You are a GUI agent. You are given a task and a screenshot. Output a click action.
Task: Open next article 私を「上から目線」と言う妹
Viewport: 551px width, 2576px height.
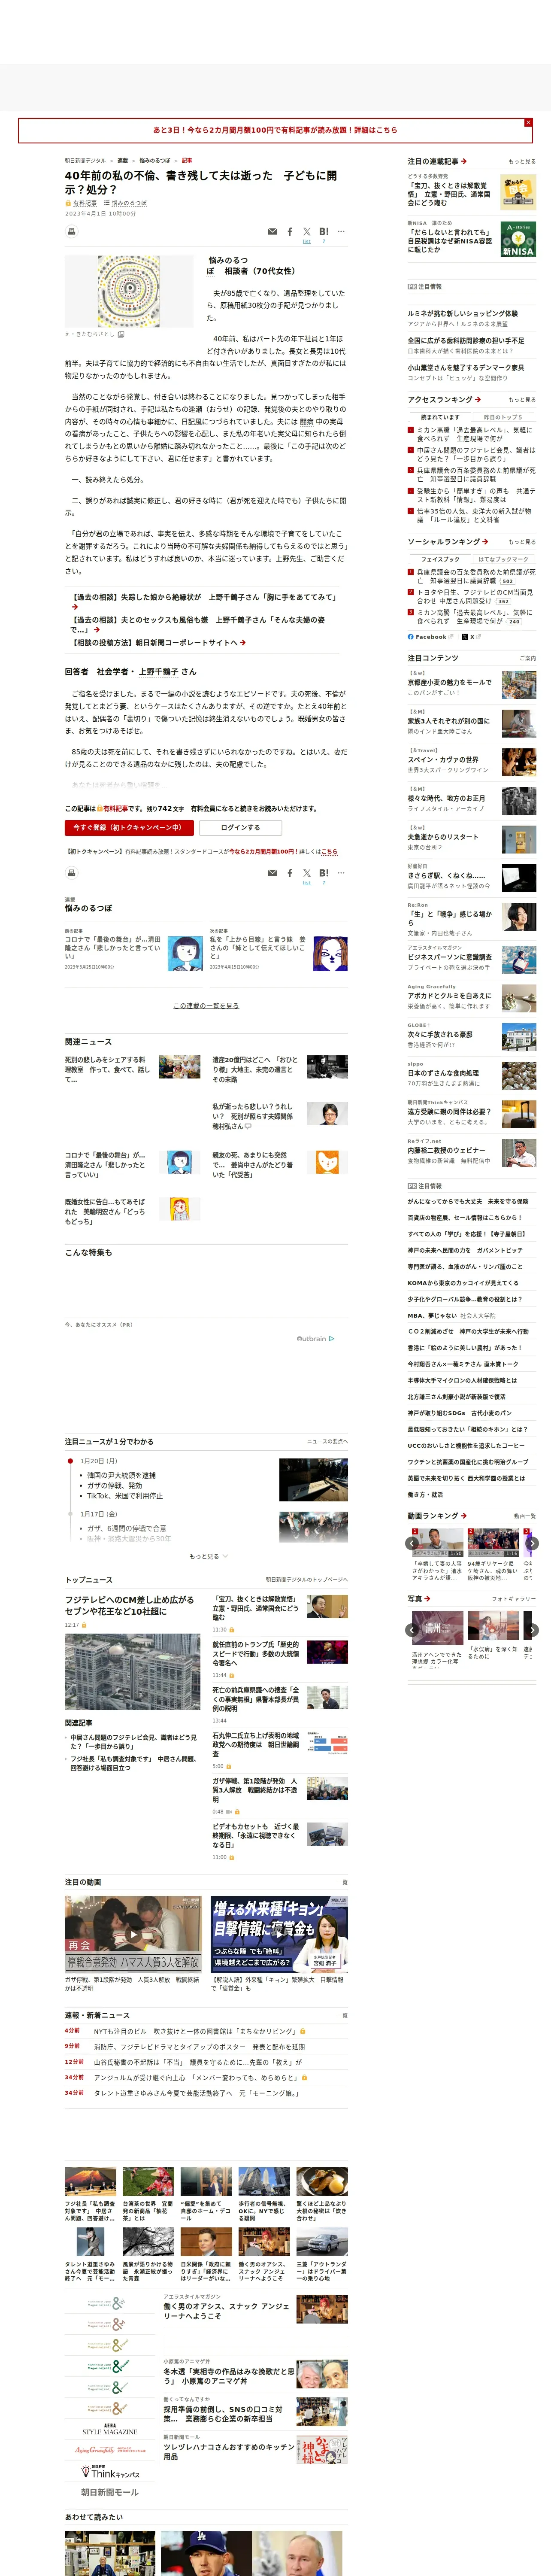pos(258,948)
